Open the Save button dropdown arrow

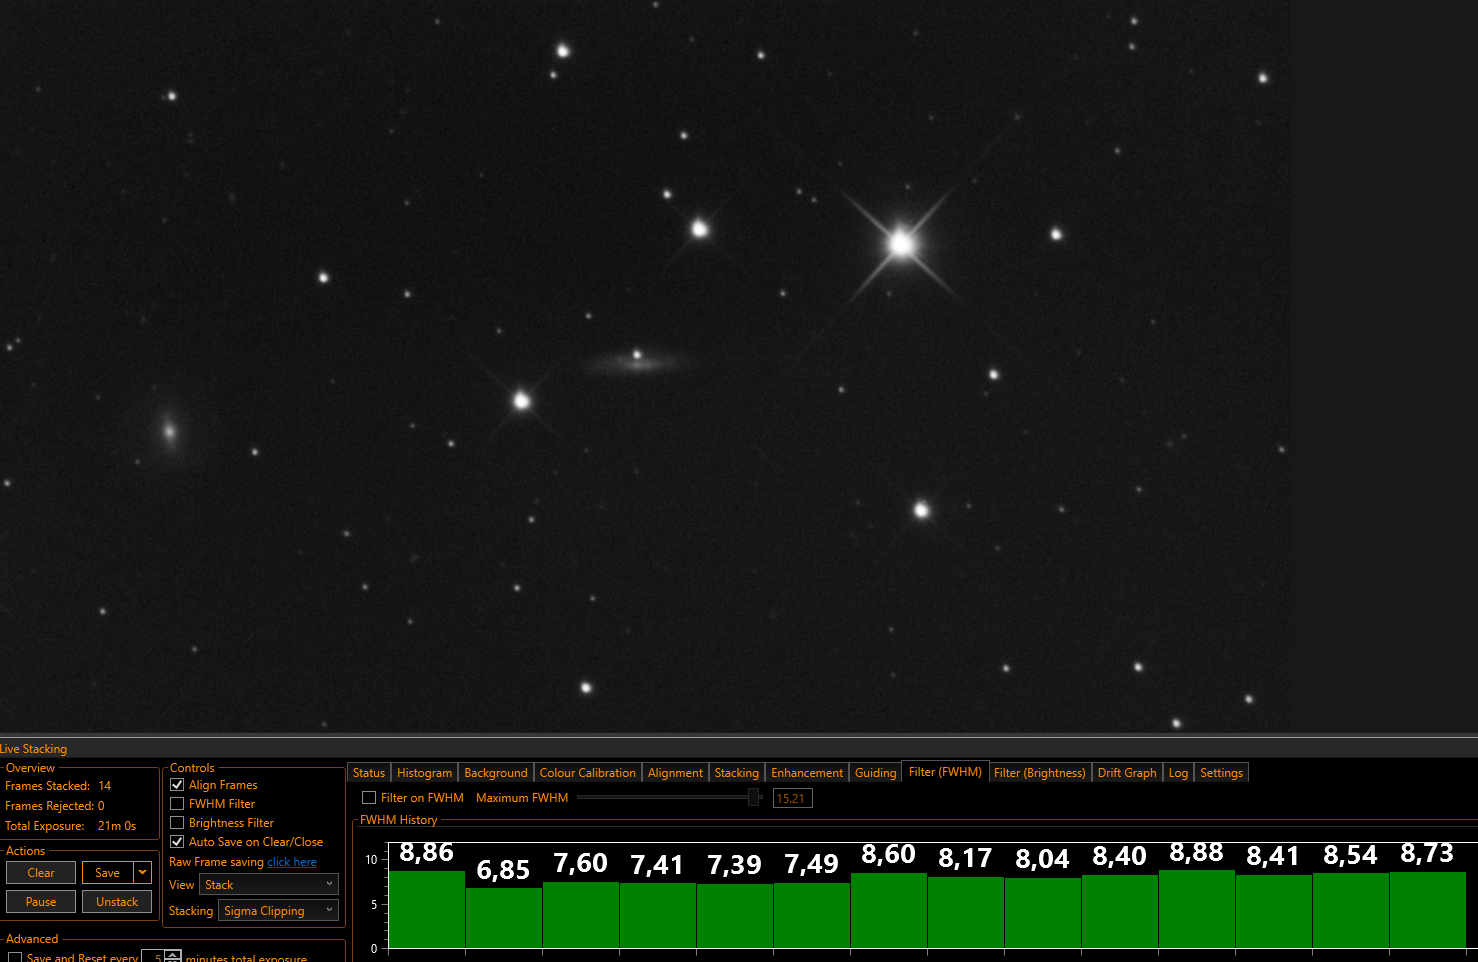click(x=143, y=873)
